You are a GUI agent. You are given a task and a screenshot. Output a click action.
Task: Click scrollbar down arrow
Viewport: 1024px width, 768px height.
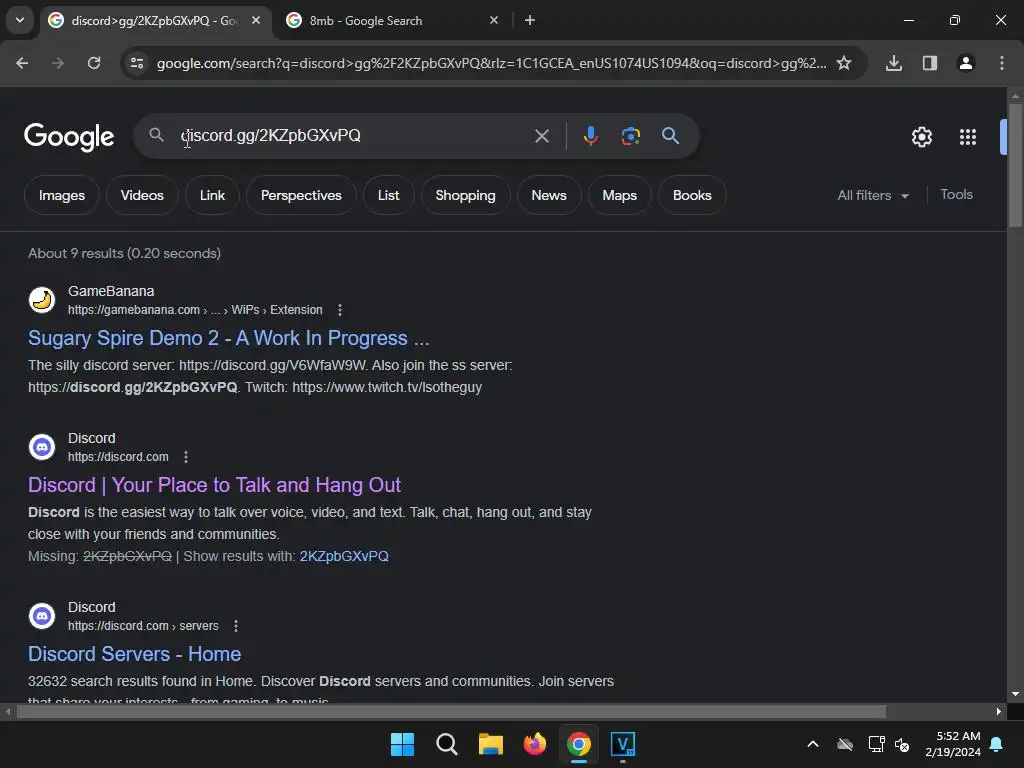click(x=1016, y=694)
